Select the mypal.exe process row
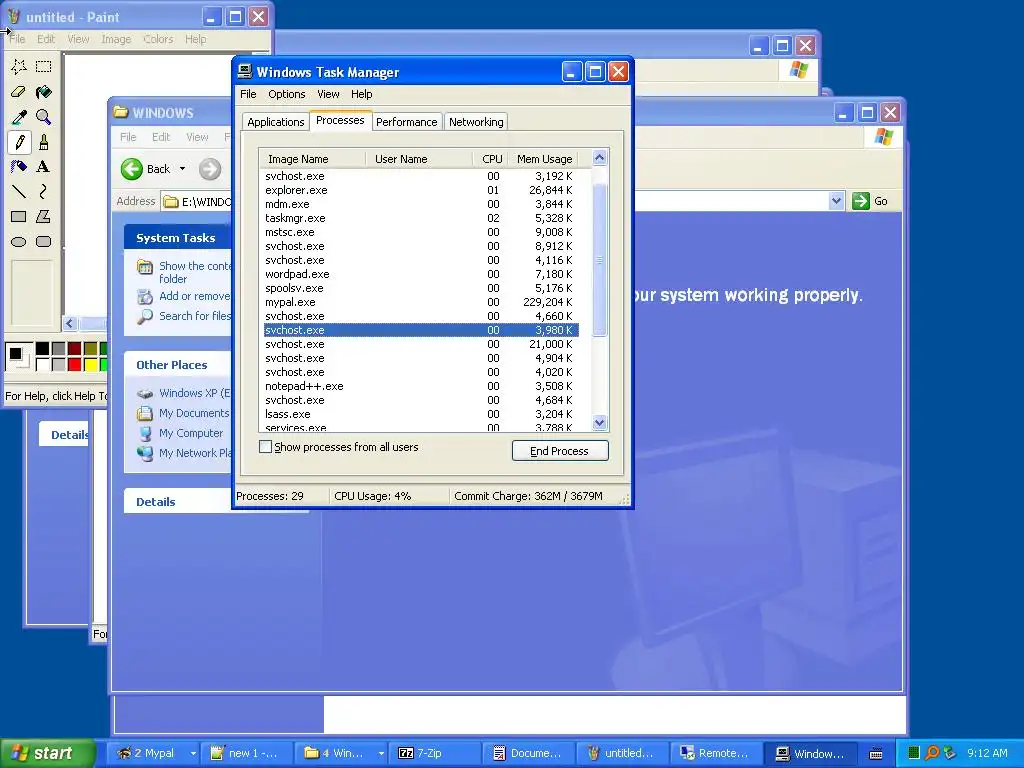Viewport: 1024px width, 768px height. (421, 302)
